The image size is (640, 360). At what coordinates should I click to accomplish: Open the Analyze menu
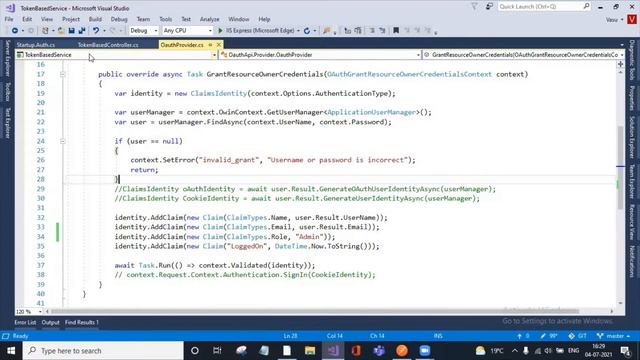(x=209, y=19)
